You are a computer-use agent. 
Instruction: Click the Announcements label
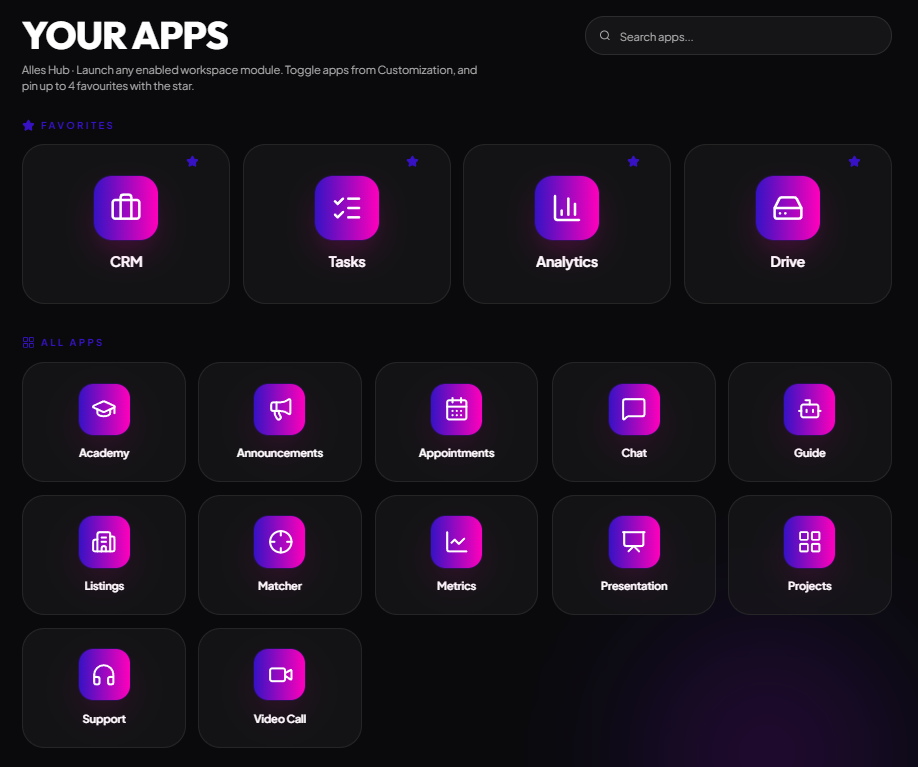pos(280,453)
